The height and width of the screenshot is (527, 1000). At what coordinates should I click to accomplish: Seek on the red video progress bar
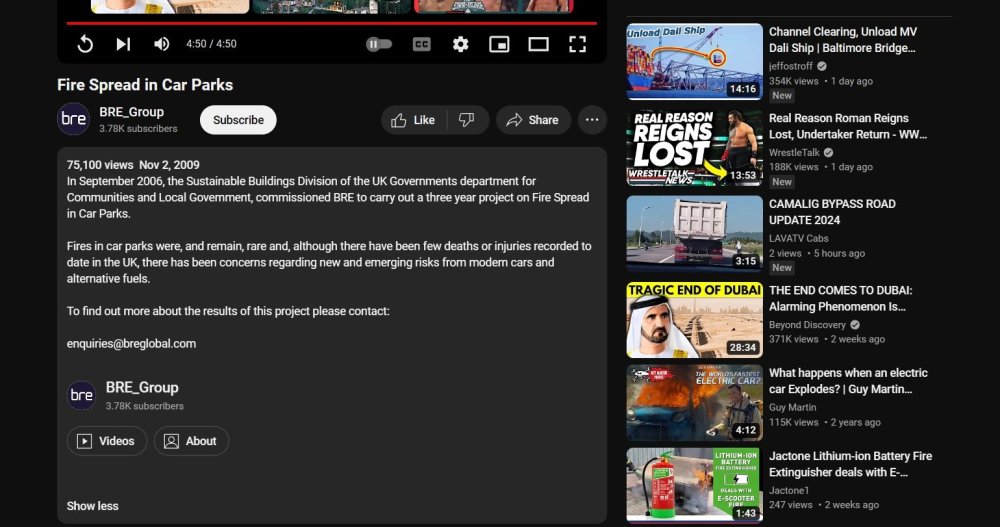[332, 23]
